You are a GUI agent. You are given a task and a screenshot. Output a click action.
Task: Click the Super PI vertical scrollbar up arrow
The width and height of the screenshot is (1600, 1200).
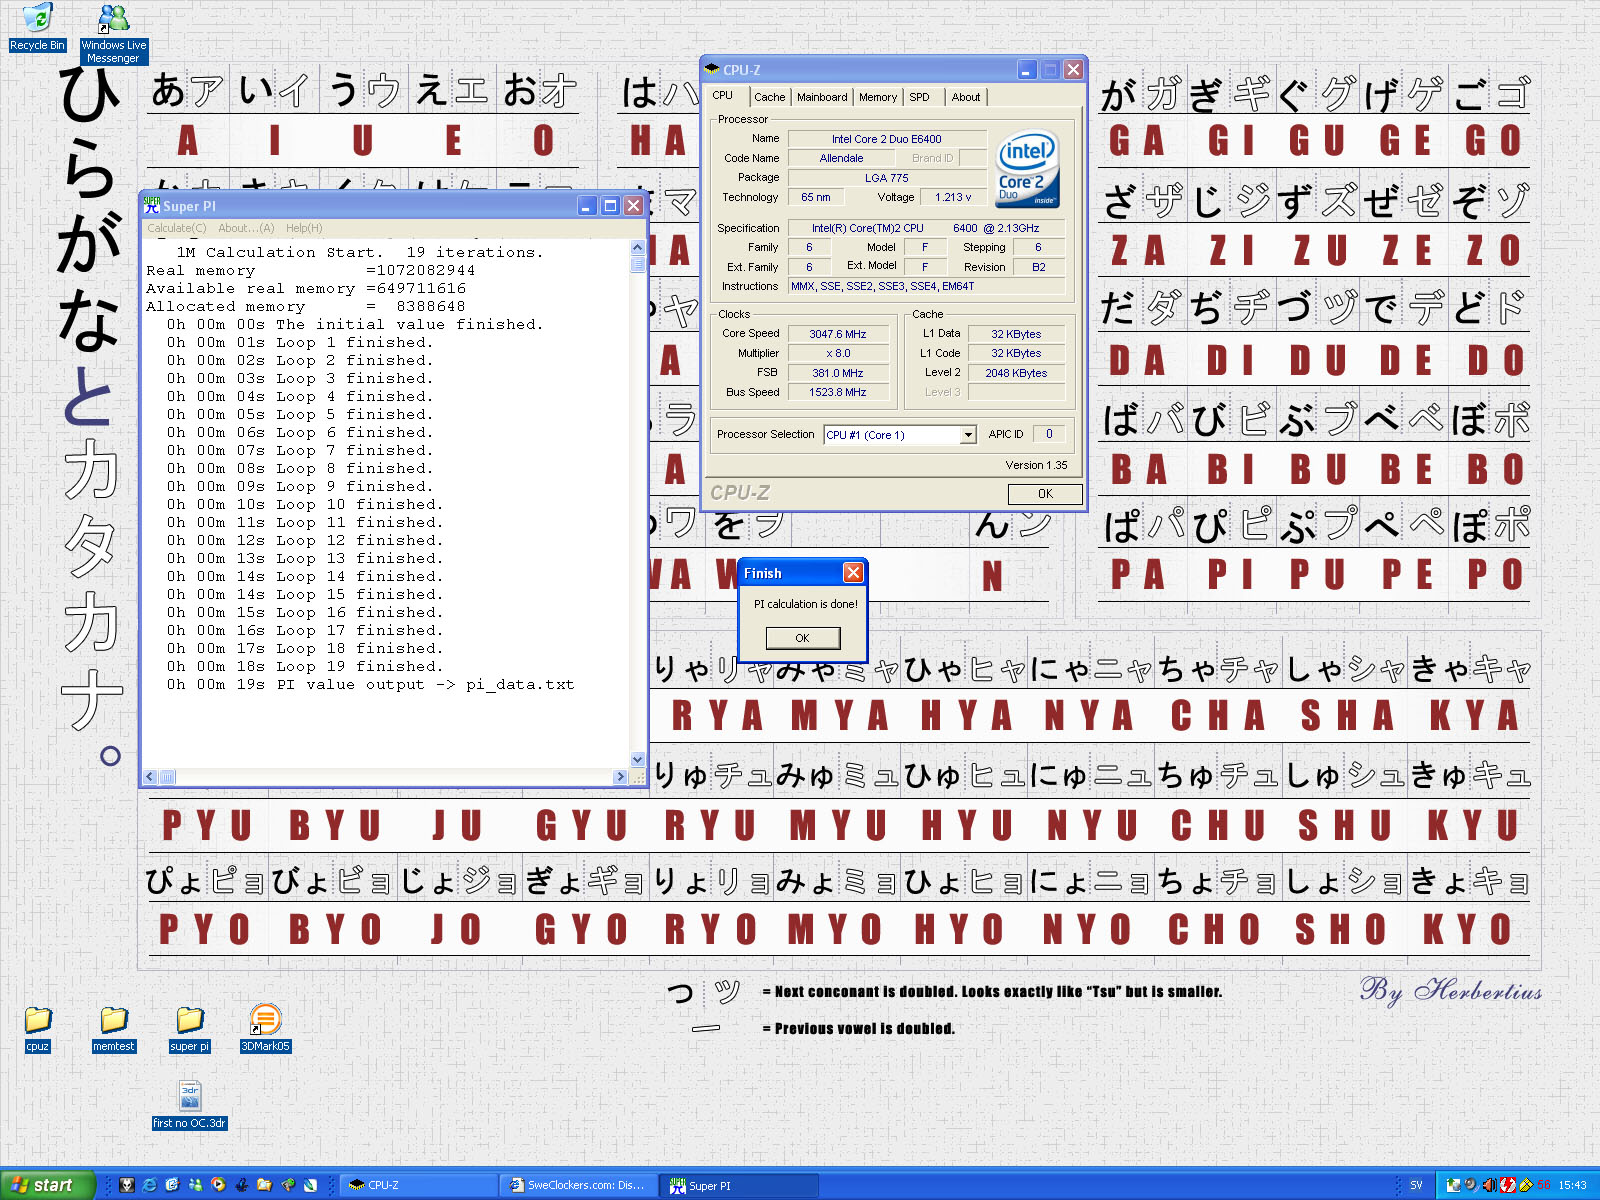(x=638, y=246)
